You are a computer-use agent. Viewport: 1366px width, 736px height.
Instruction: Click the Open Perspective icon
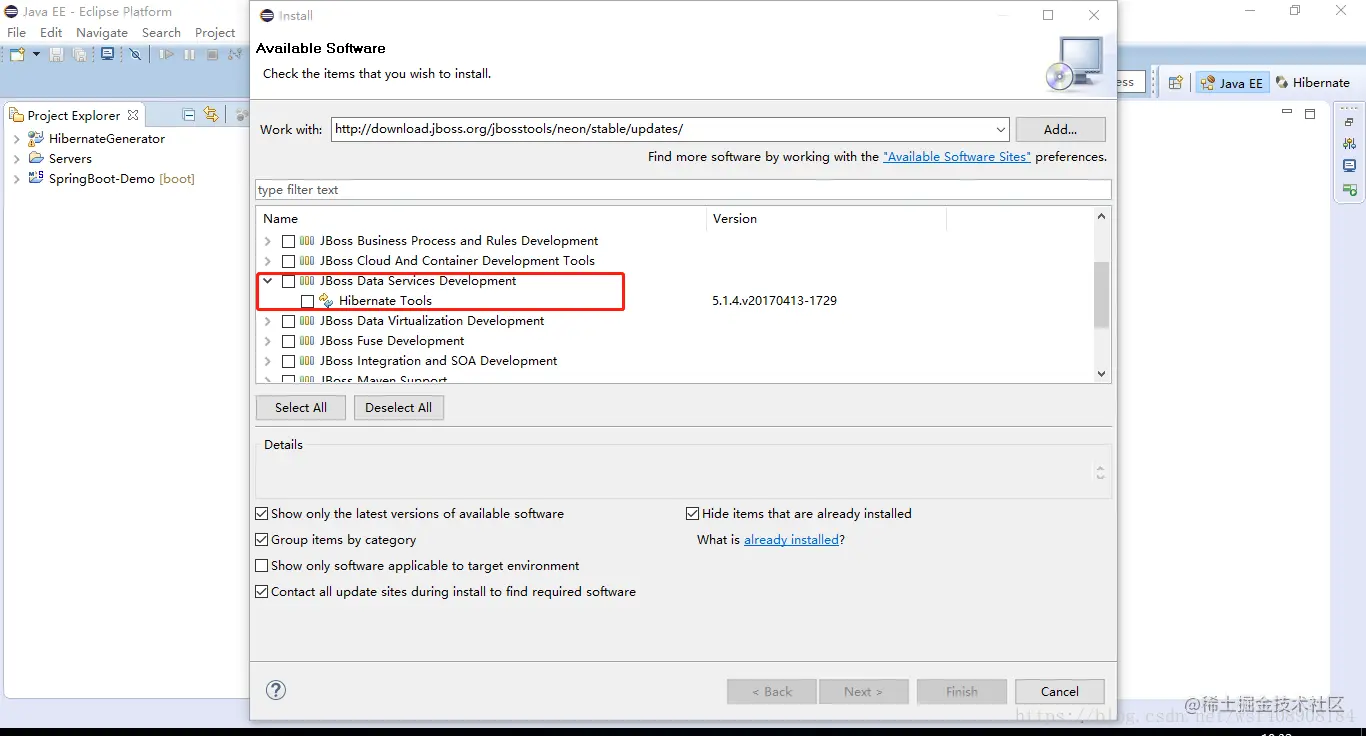(1176, 83)
